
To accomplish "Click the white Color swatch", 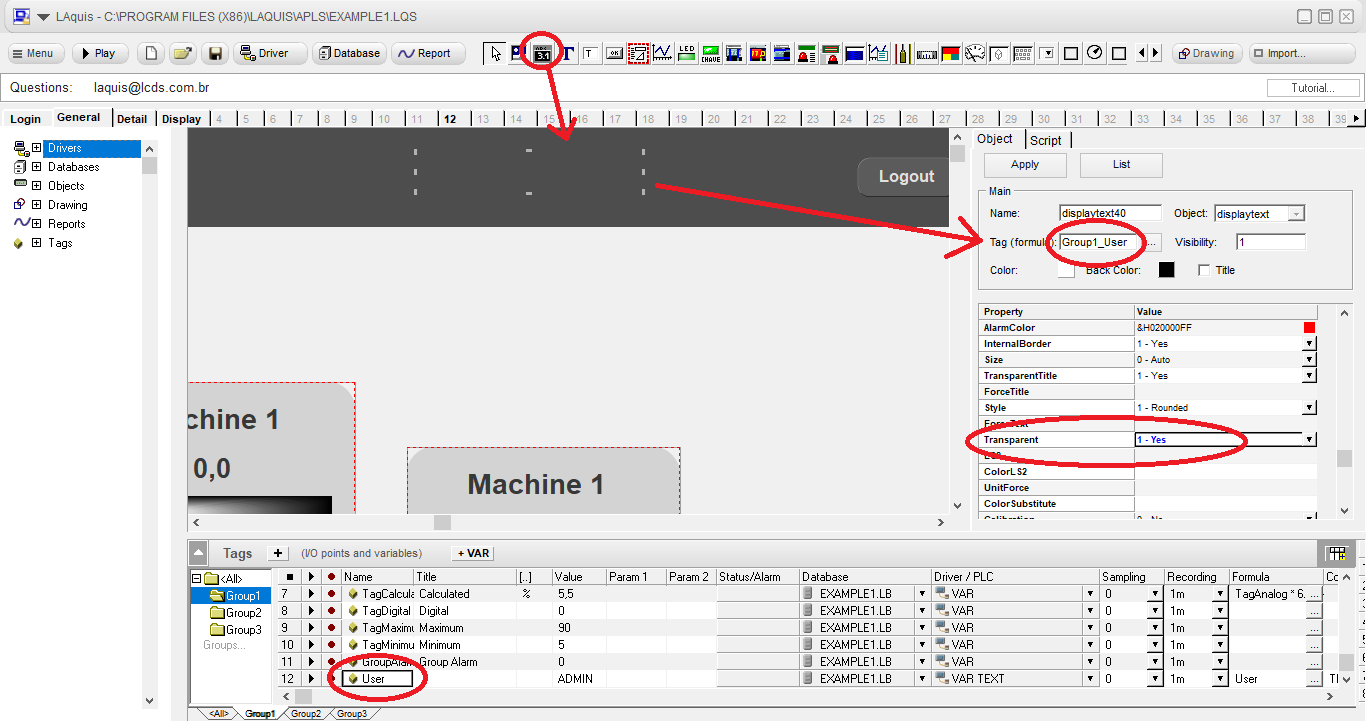I will [x=1066, y=270].
